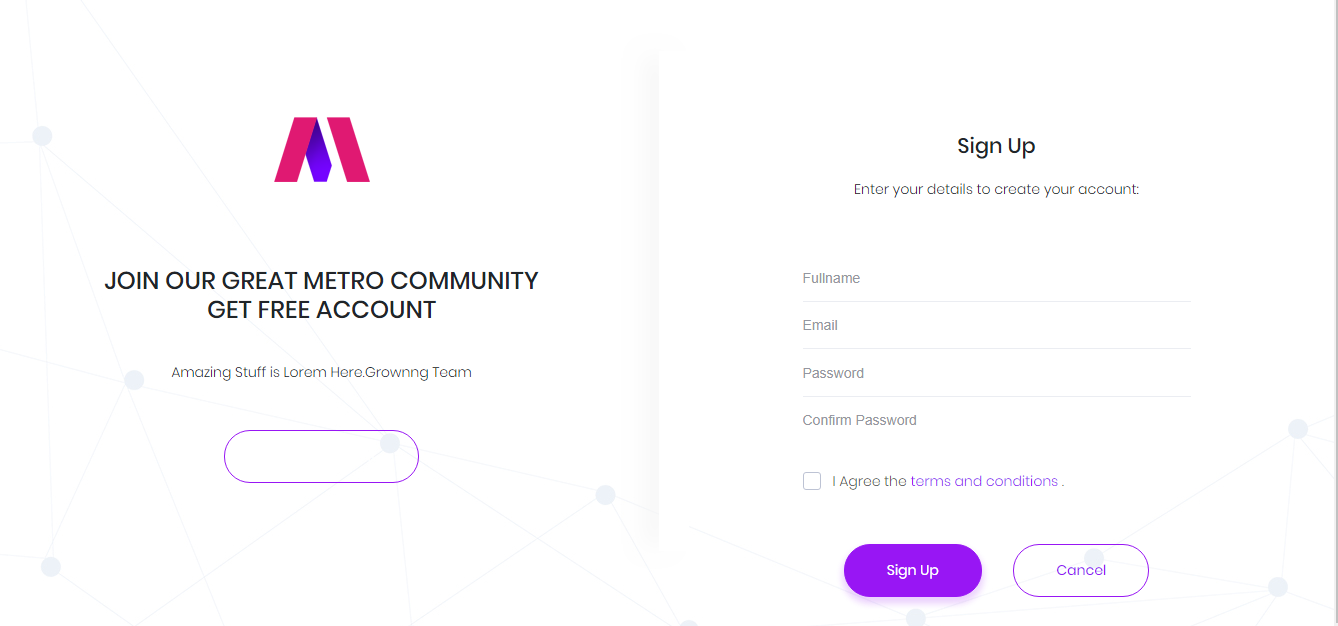Focus the Fullname input field
Screen dimensions: 1338x626
tap(997, 278)
